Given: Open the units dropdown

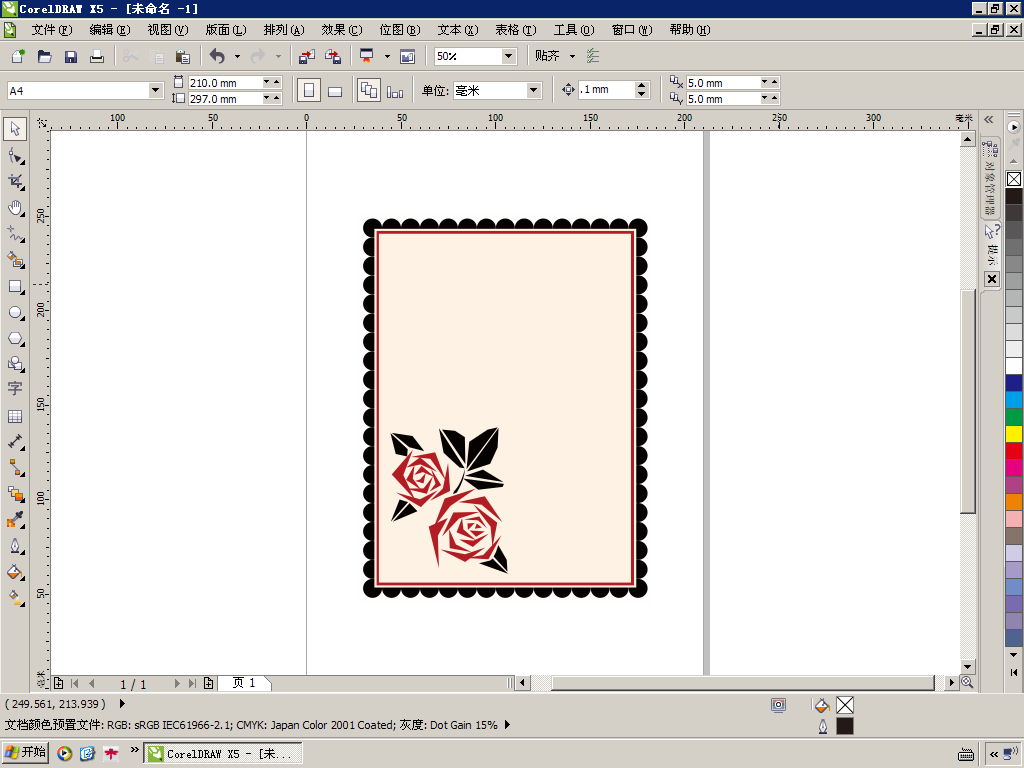Looking at the screenshot, I should click(x=534, y=90).
